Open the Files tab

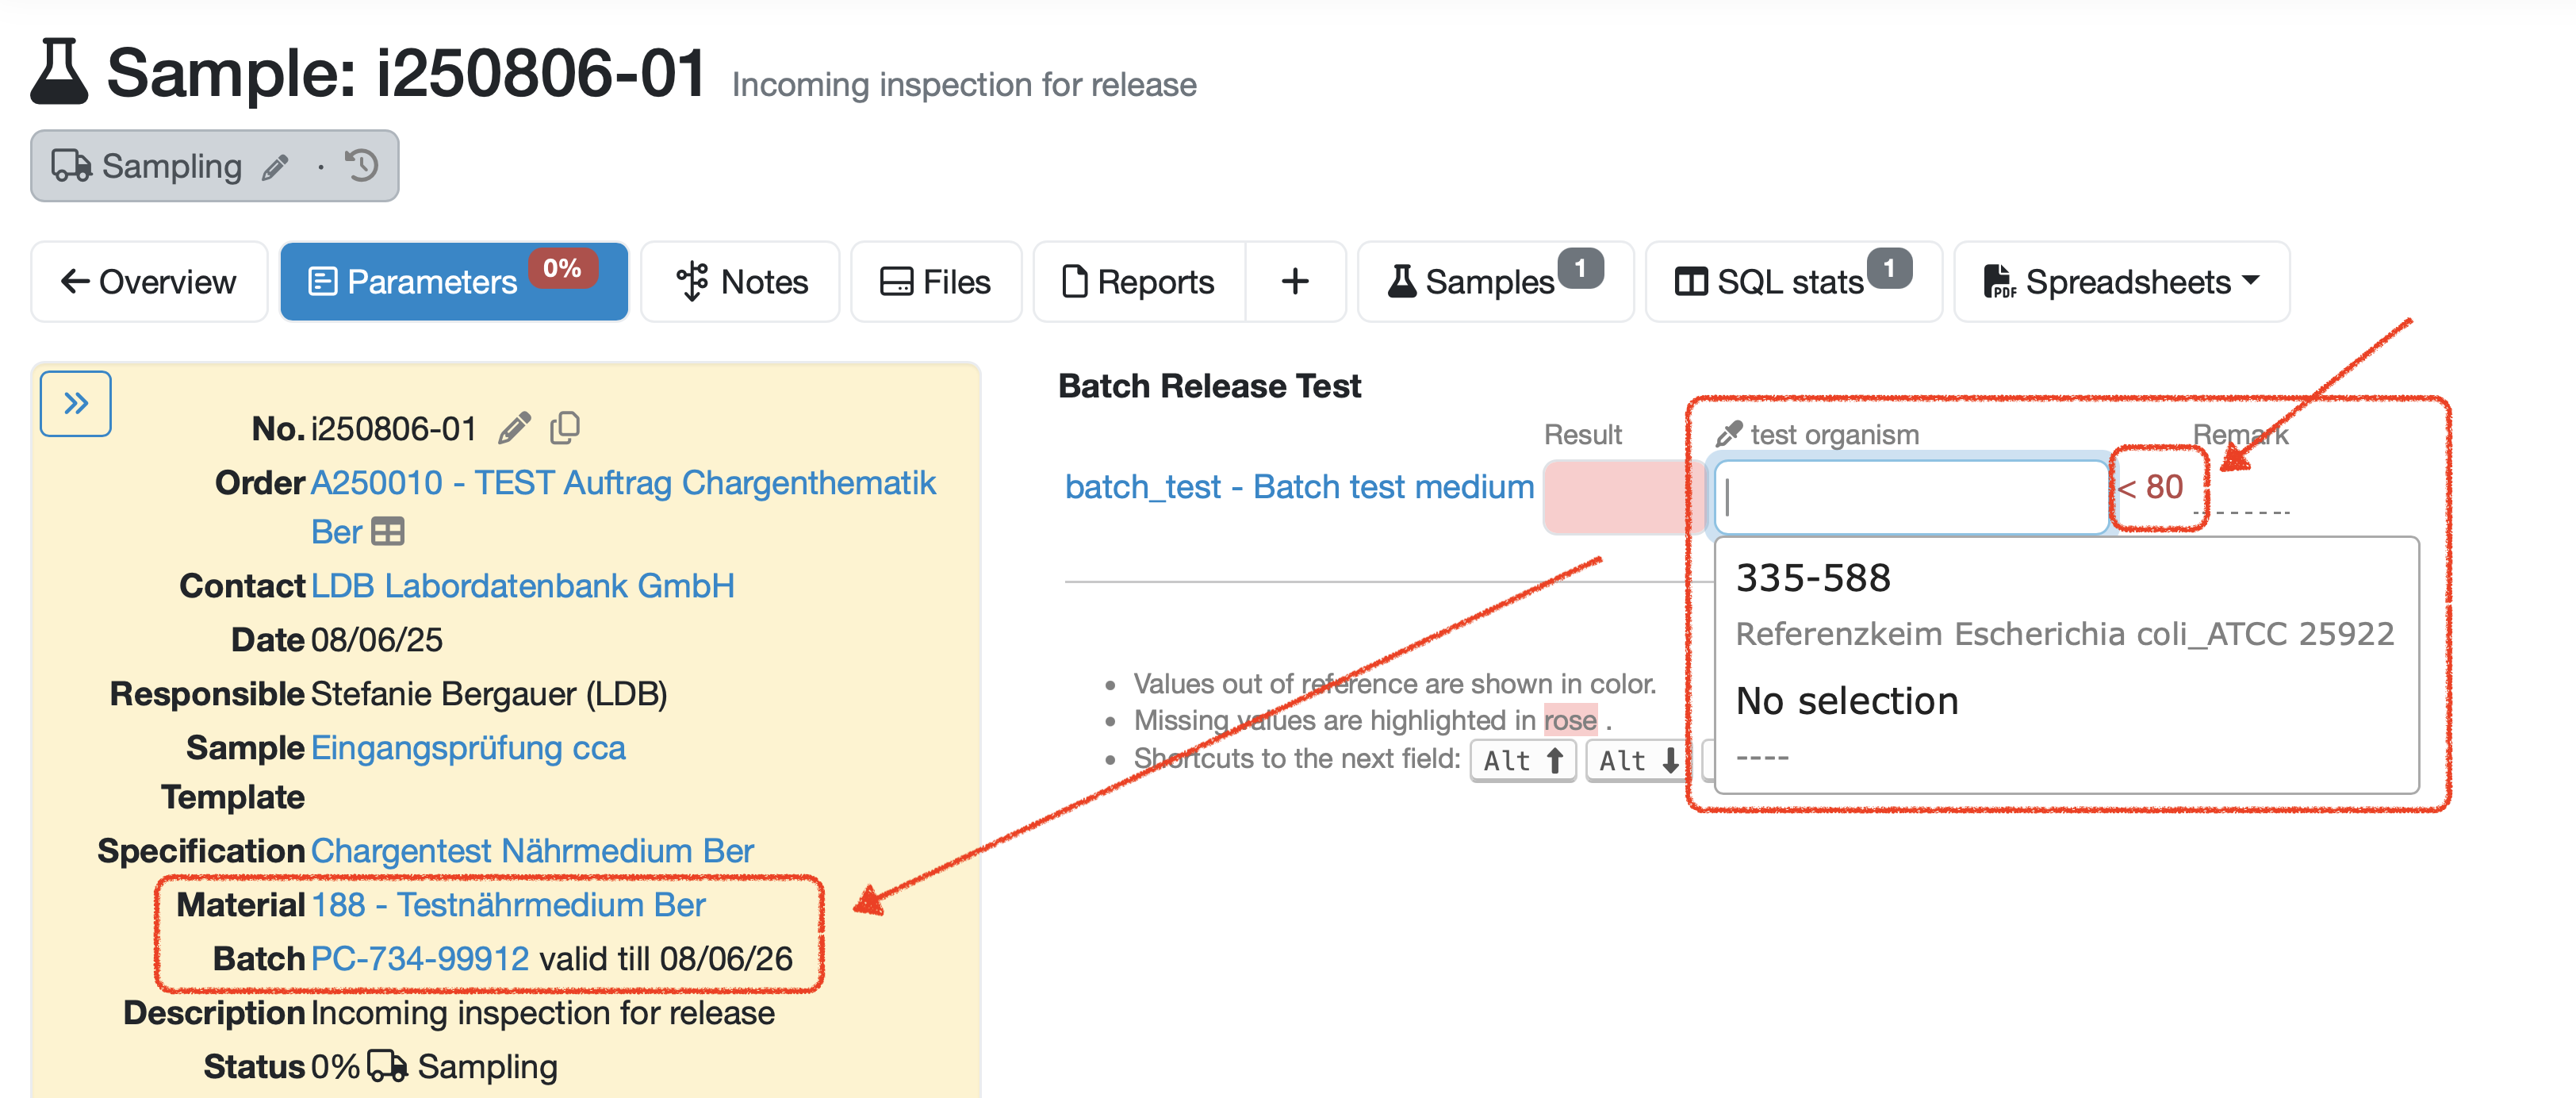point(935,282)
